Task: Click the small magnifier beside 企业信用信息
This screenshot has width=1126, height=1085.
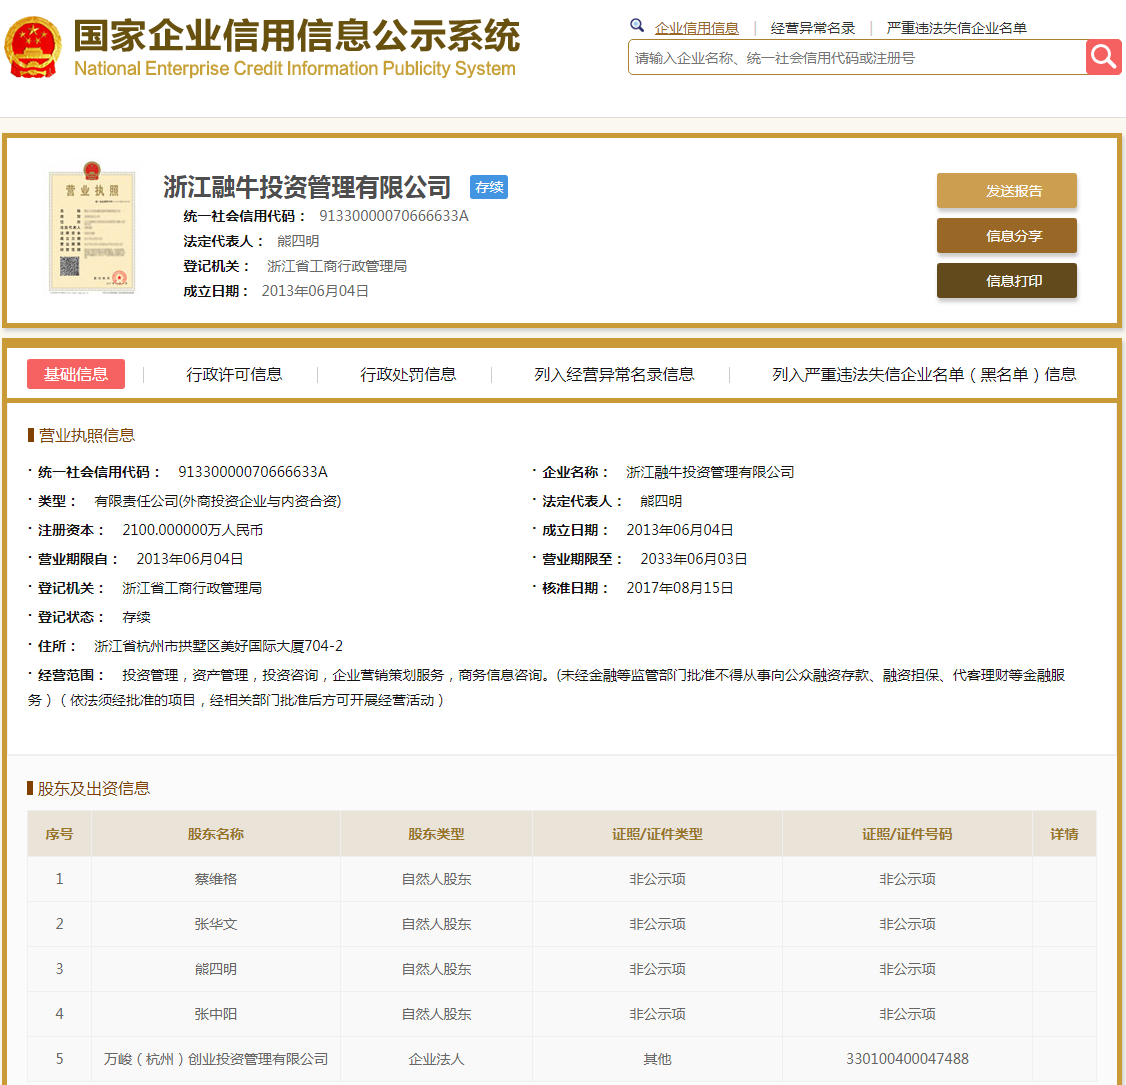Action: tap(637, 24)
